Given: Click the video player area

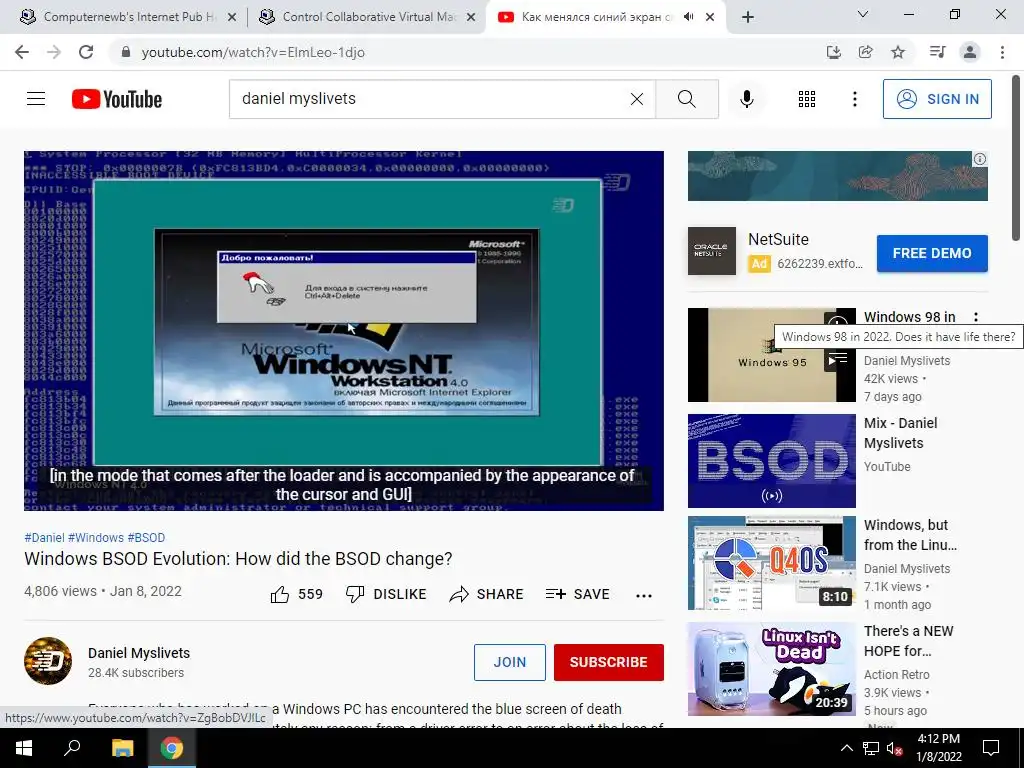Looking at the screenshot, I should coord(344,330).
